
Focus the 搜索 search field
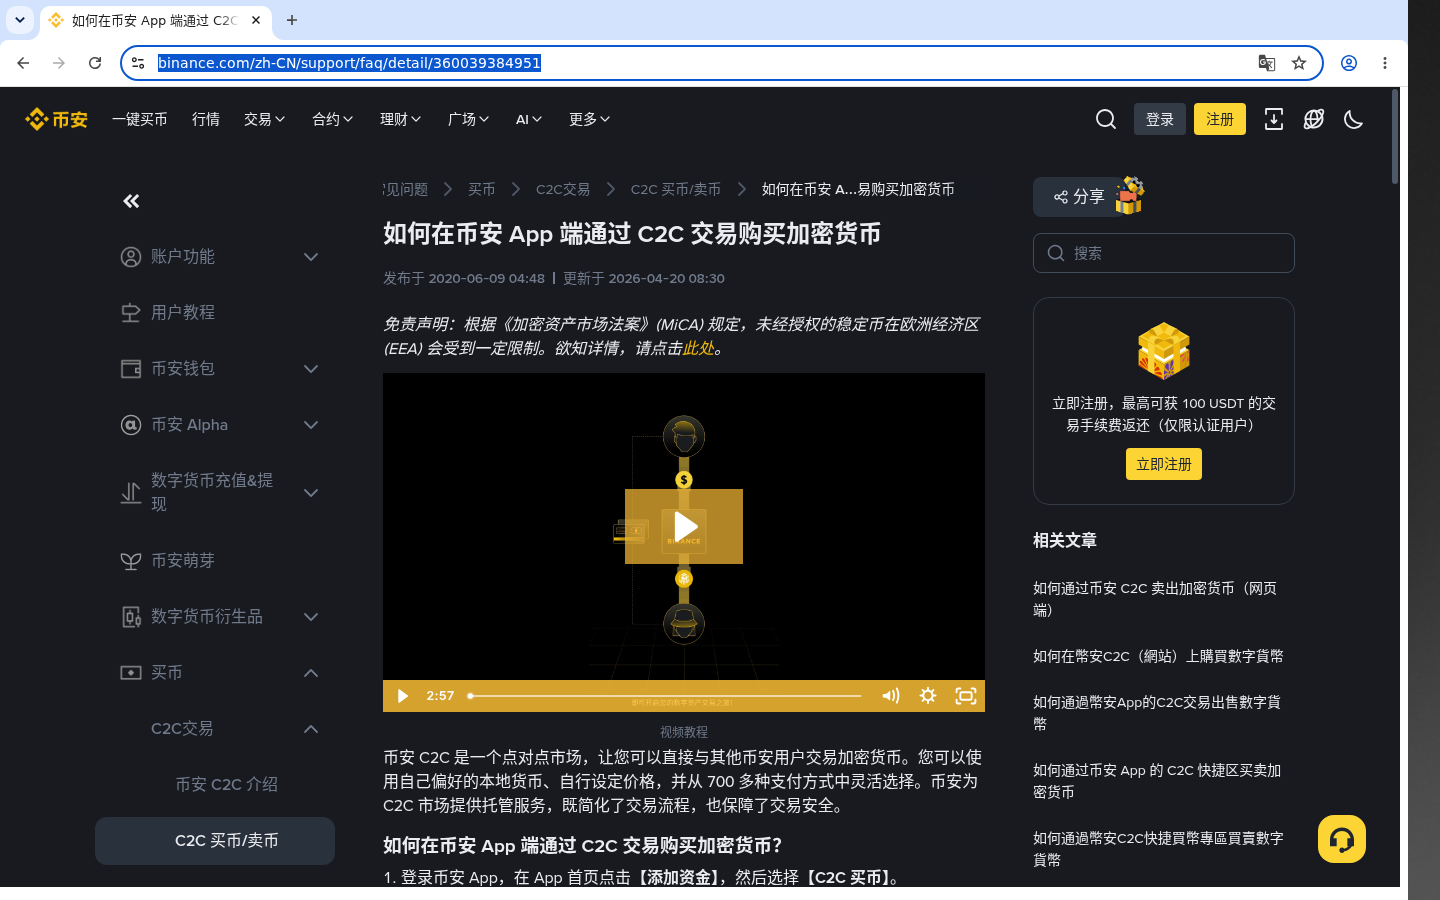(1164, 253)
